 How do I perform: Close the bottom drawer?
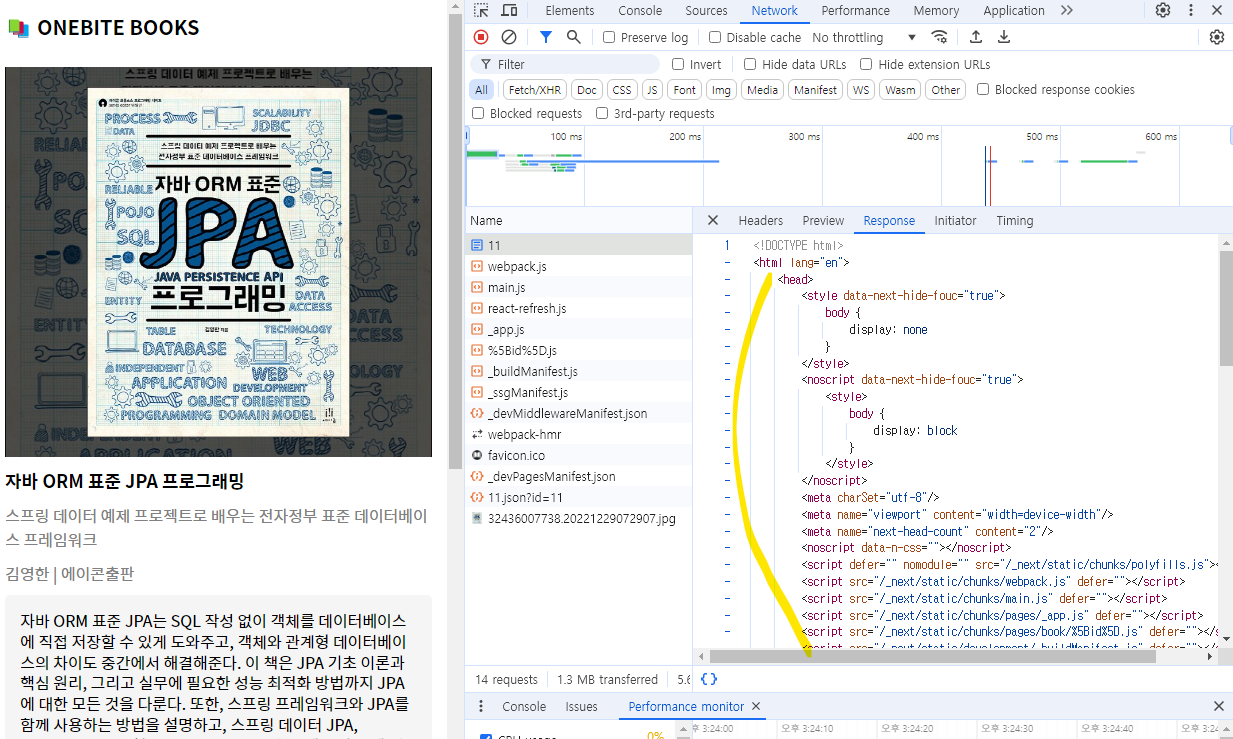(1218, 706)
